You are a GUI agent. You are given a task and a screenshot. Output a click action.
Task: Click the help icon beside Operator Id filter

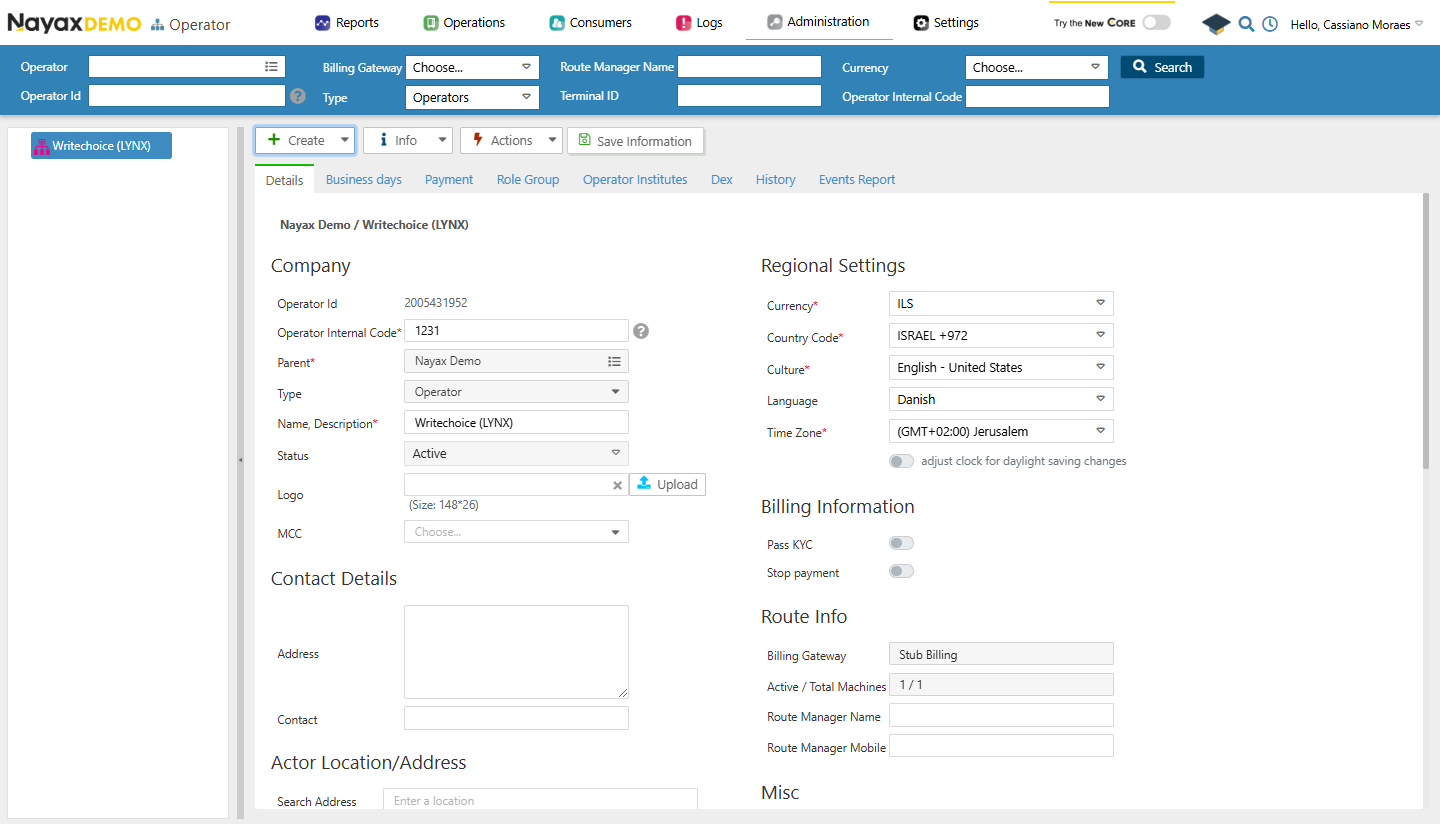click(297, 96)
